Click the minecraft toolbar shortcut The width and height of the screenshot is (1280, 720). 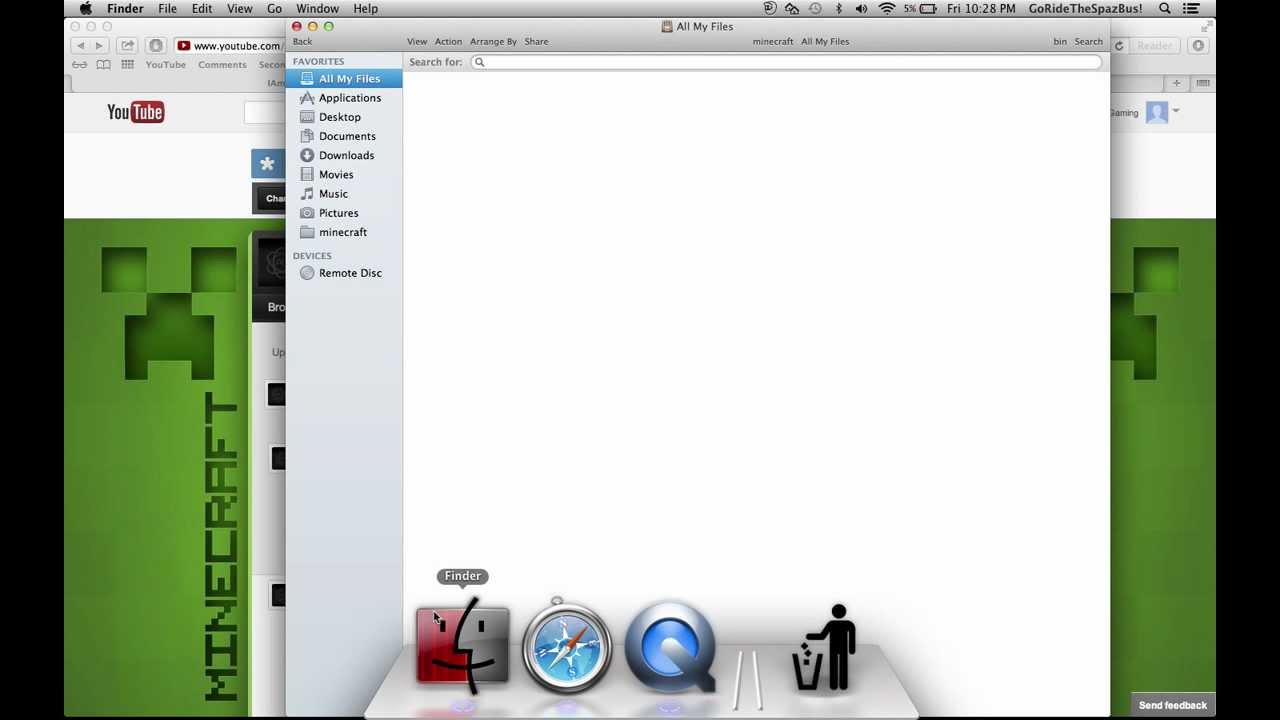pyautogui.click(x=773, y=42)
